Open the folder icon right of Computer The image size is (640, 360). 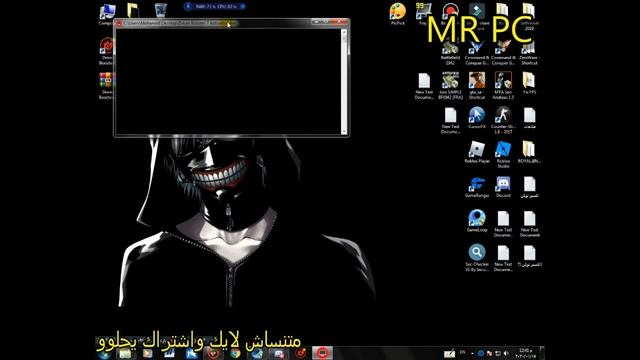(132, 10)
